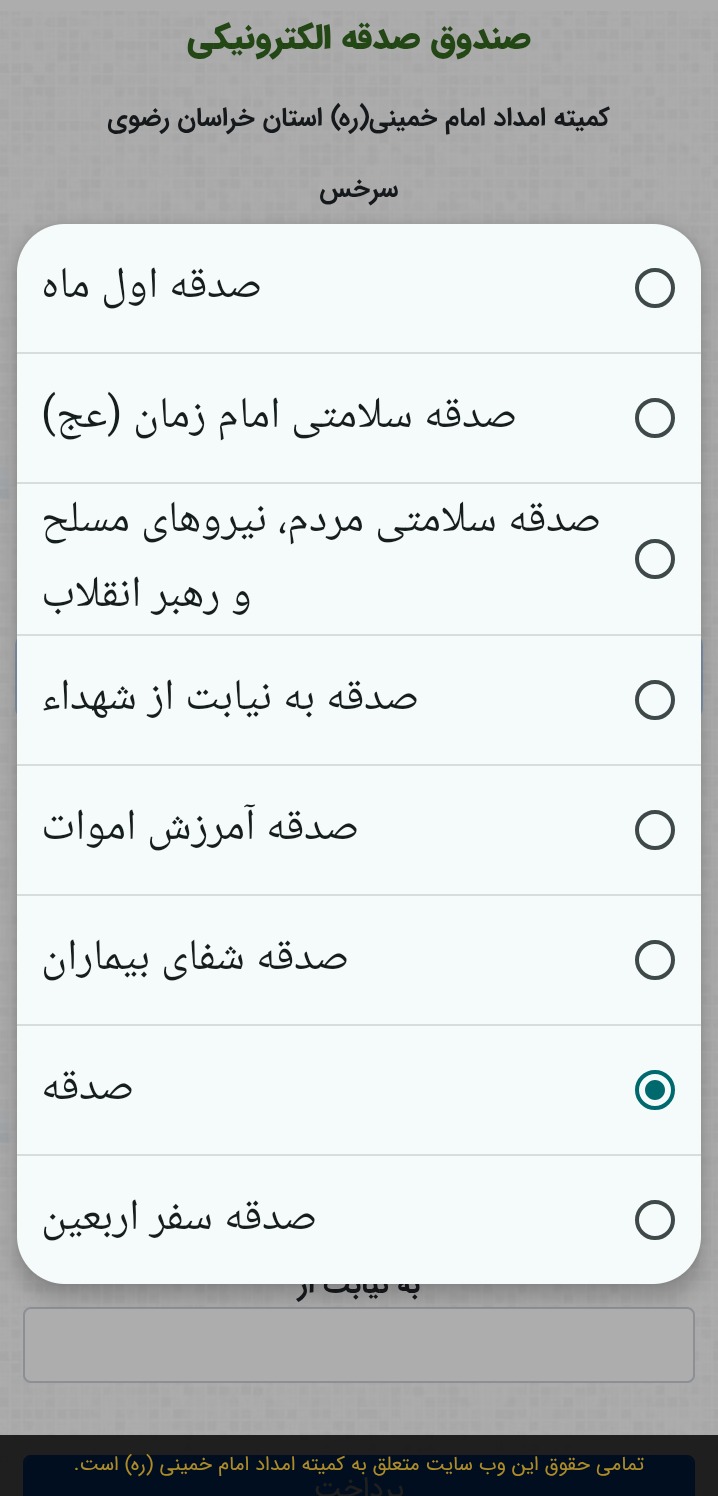Click the صندوق صدقه الکترونیکی page title
This screenshot has width=718, height=1496.
[x=358, y=40]
